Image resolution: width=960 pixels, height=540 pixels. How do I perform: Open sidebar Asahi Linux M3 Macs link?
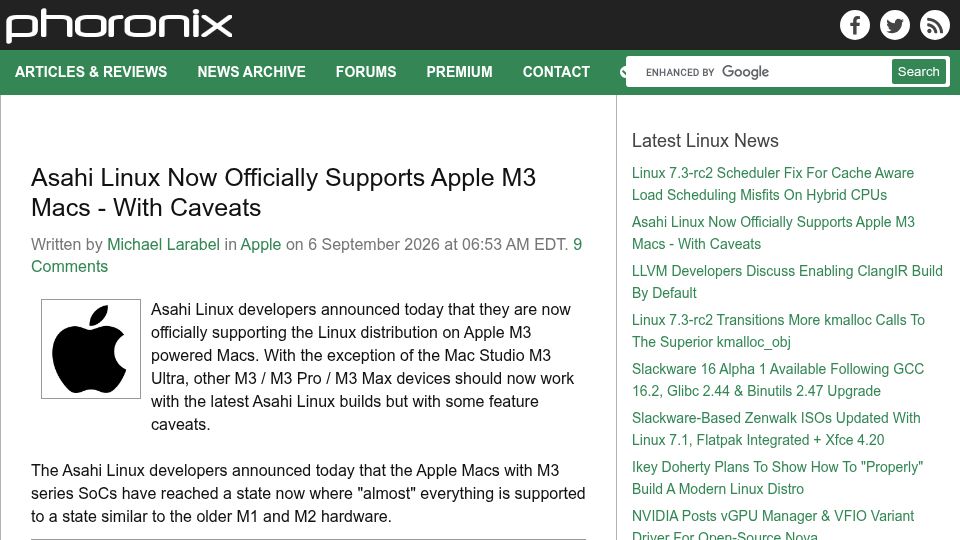[x=773, y=233]
